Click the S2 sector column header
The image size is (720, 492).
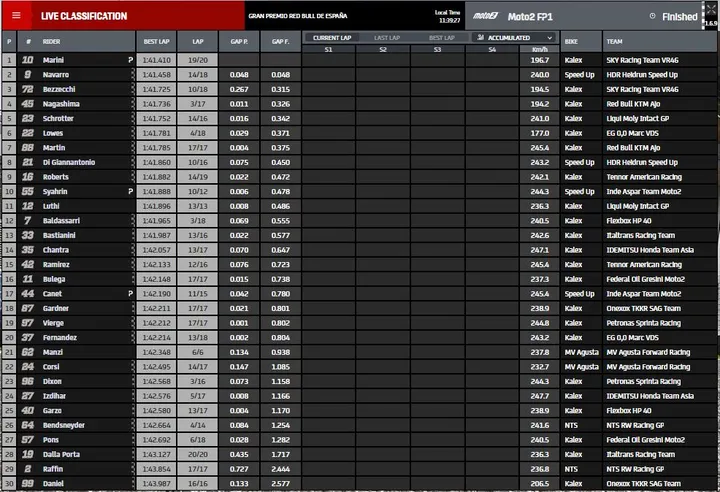tap(383, 49)
